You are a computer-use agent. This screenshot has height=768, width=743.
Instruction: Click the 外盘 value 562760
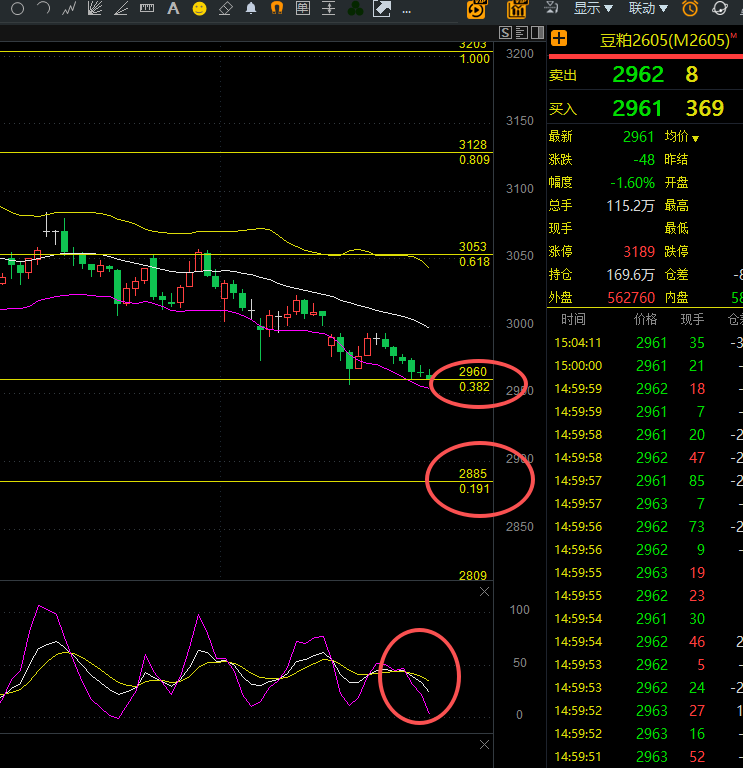[631, 298]
